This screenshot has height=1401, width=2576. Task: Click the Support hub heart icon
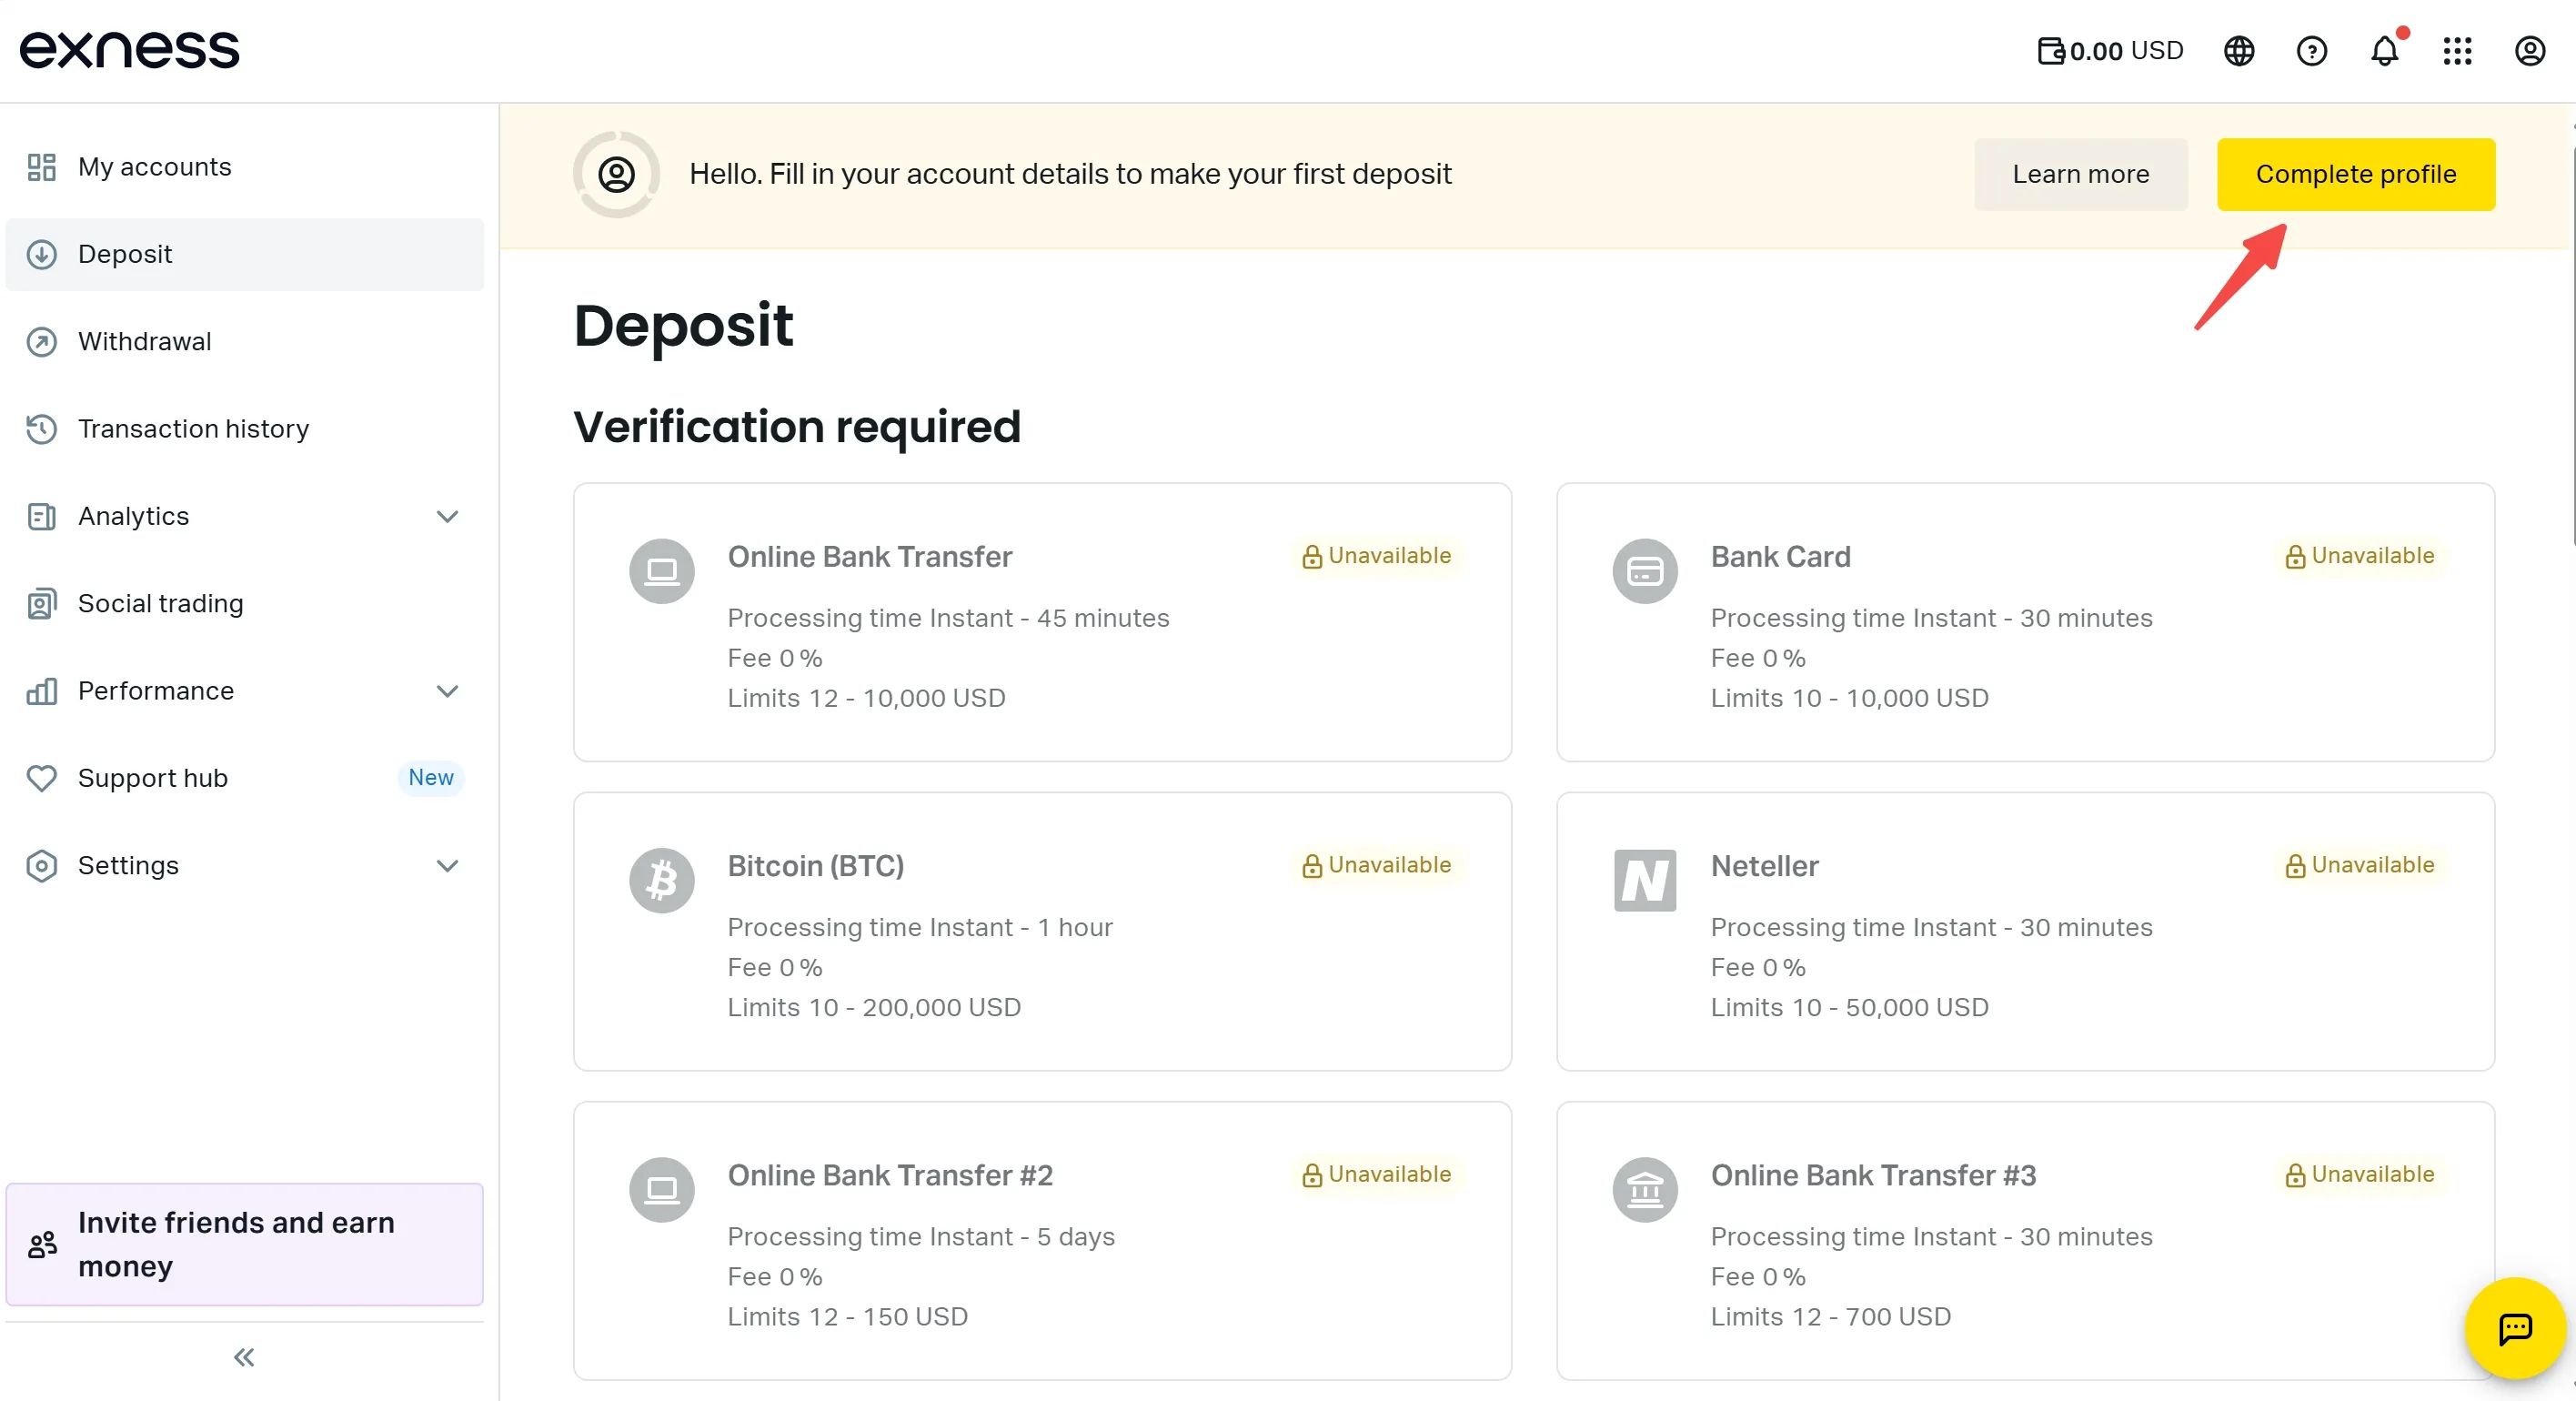tap(41, 778)
